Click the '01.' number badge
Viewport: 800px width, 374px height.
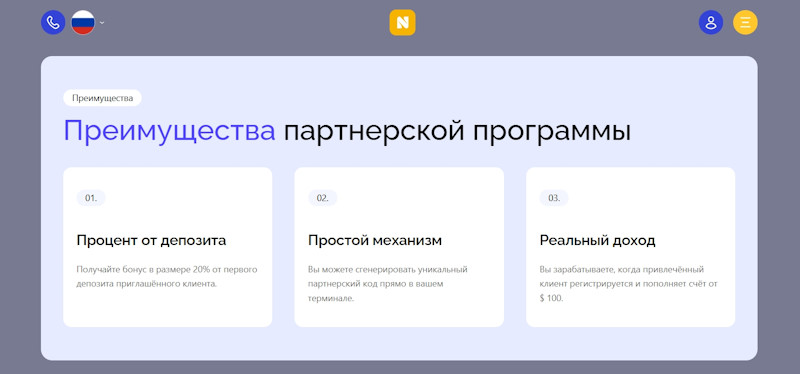[91, 198]
